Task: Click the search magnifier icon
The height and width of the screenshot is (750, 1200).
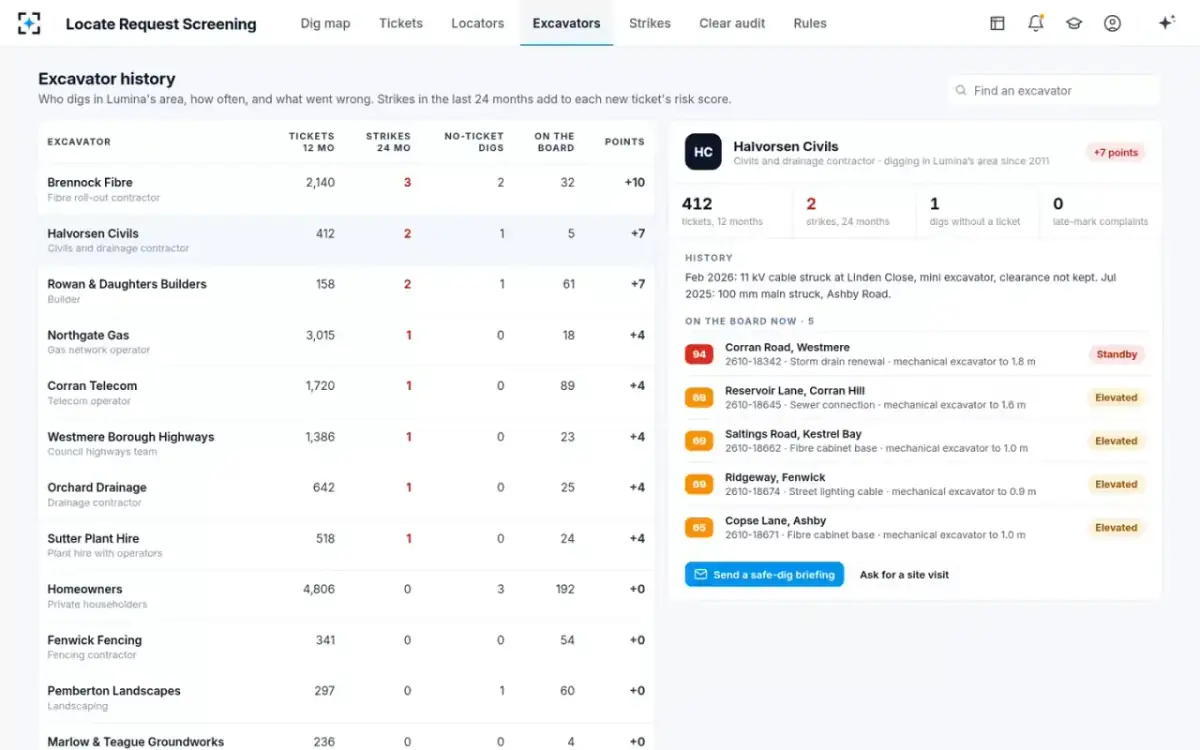Action: pos(962,90)
